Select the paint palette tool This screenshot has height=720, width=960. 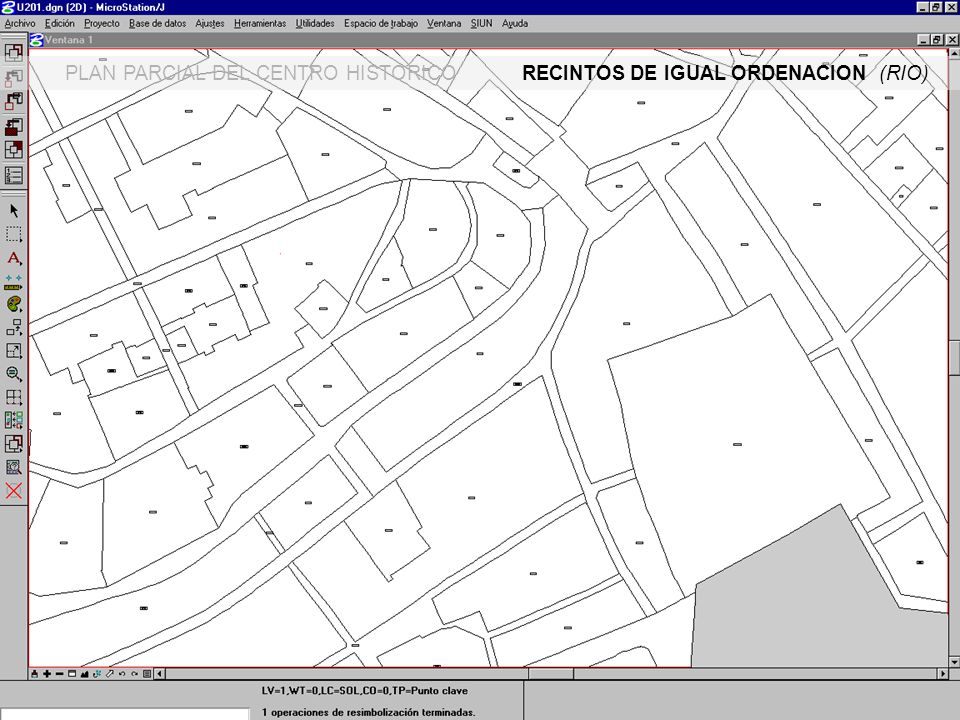point(13,304)
